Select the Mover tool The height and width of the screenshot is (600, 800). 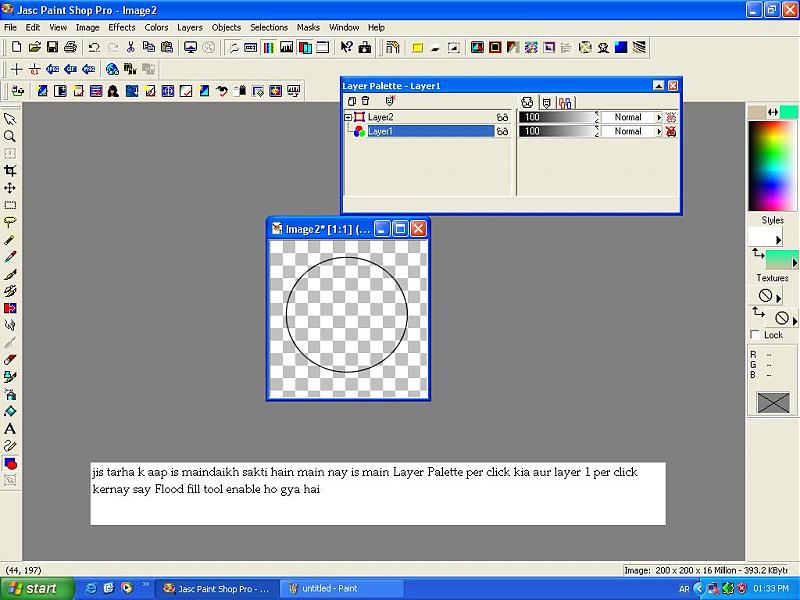coord(10,188)
